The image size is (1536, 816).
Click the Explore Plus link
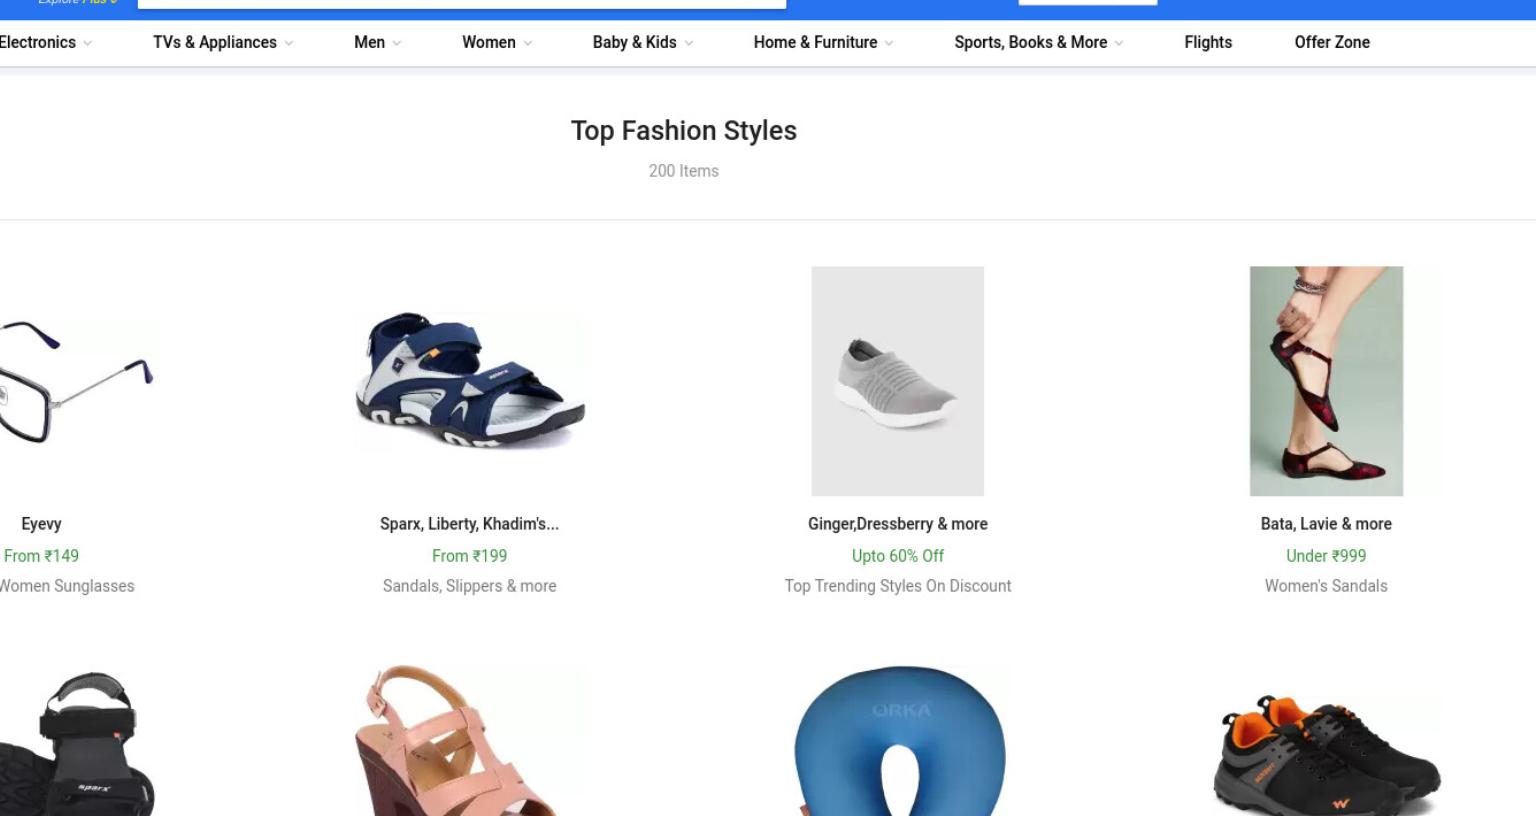(78, 2)
